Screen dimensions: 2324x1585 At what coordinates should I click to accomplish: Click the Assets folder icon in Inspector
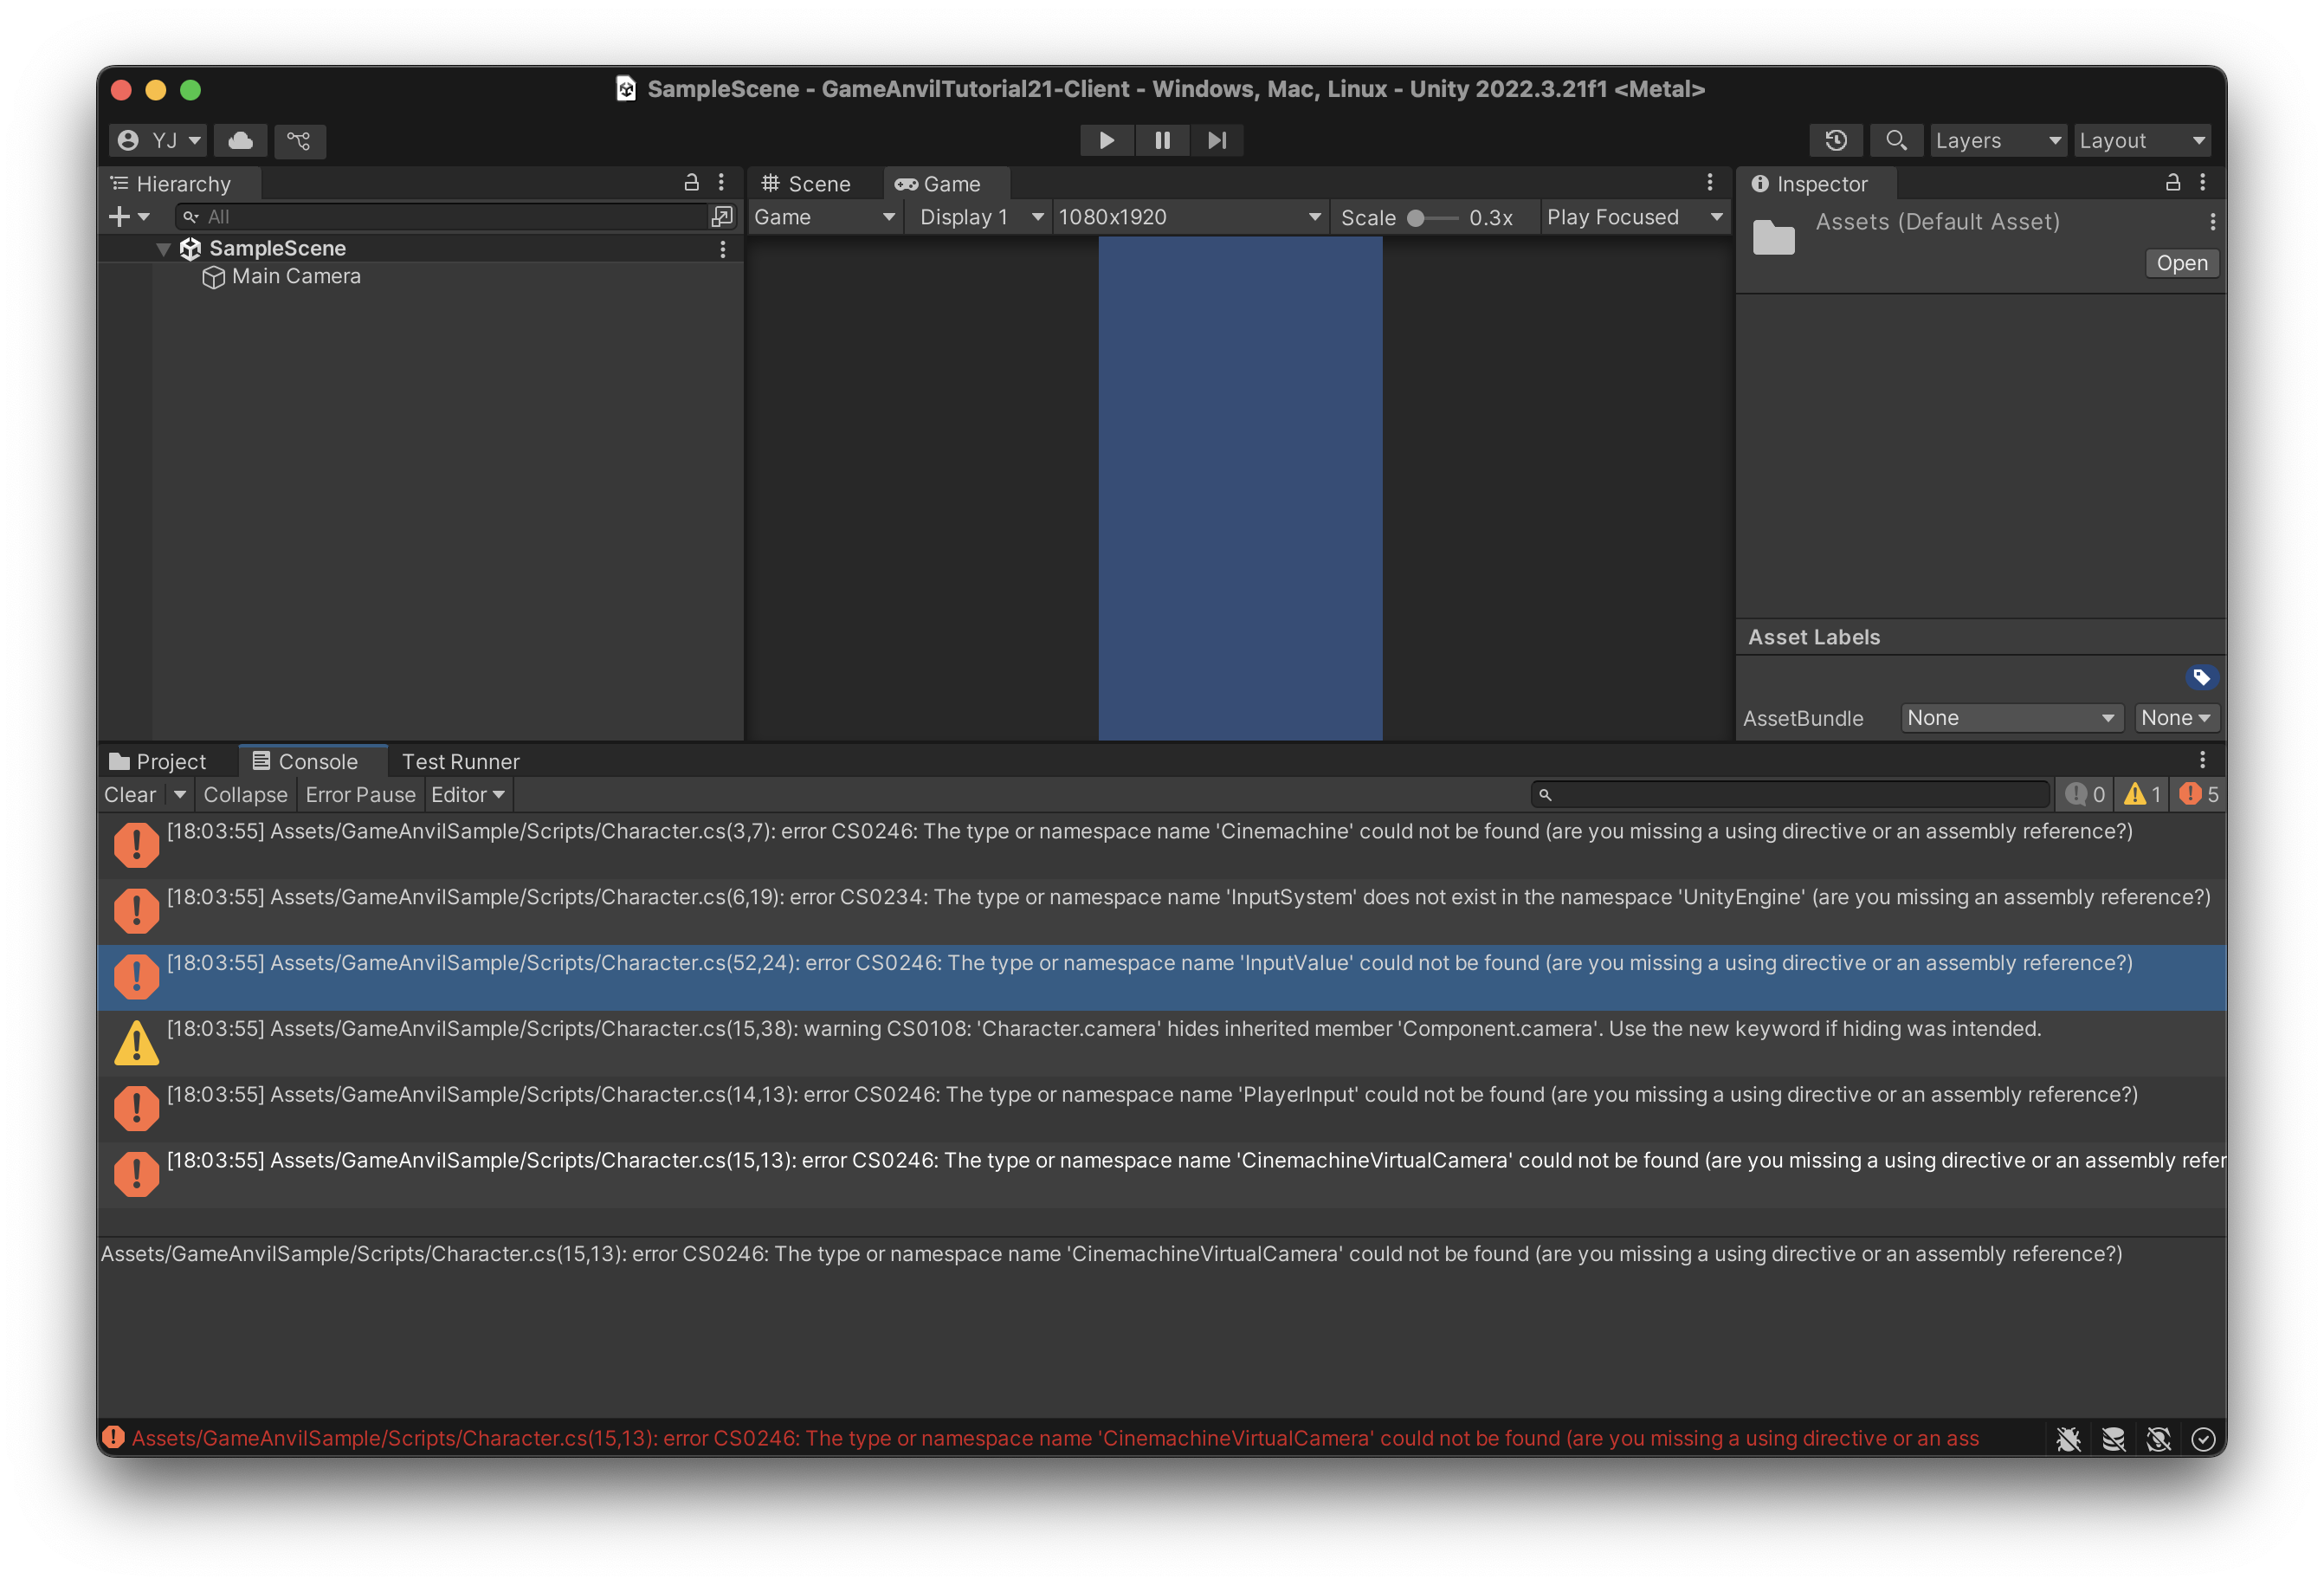[1773, 237]
